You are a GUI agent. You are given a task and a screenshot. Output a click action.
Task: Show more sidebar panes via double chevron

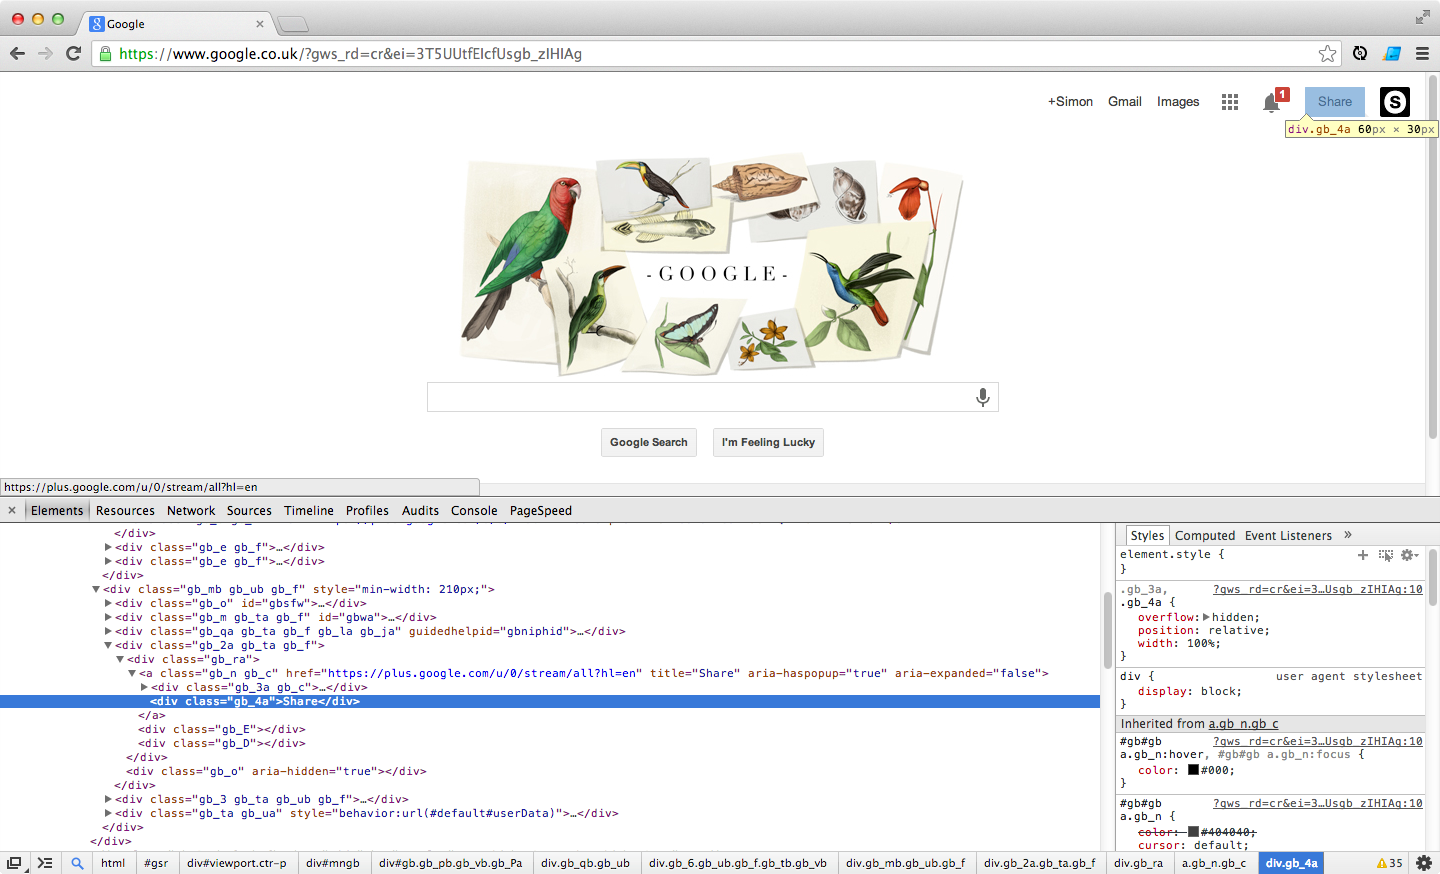pos(1348,535)
